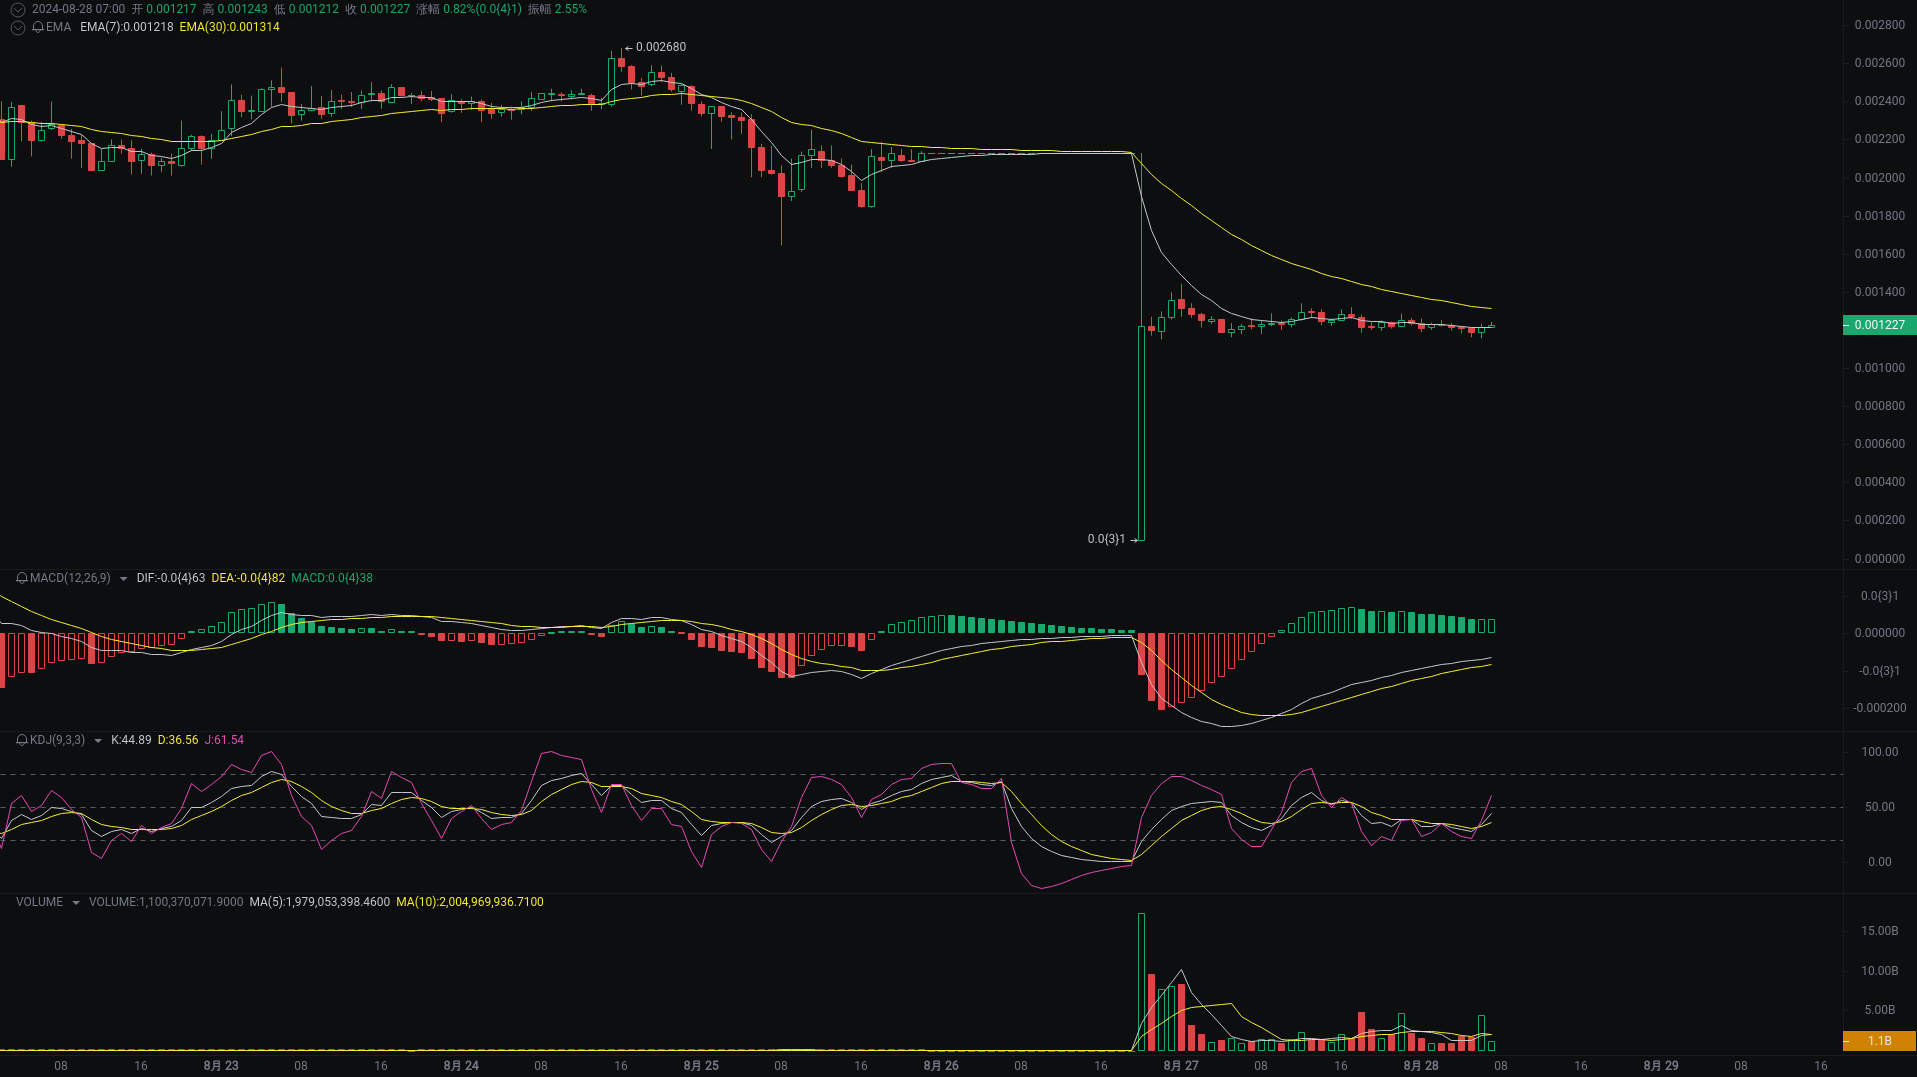The image size is (1917, 1077).
Task: Click the KDJ(9,3,3) indicator name
Action: [x=57, y=740]
